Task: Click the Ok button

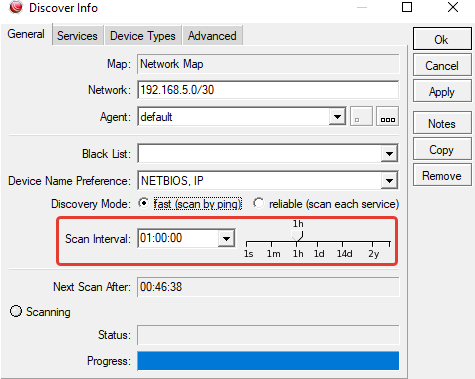Action: (442, 39)
